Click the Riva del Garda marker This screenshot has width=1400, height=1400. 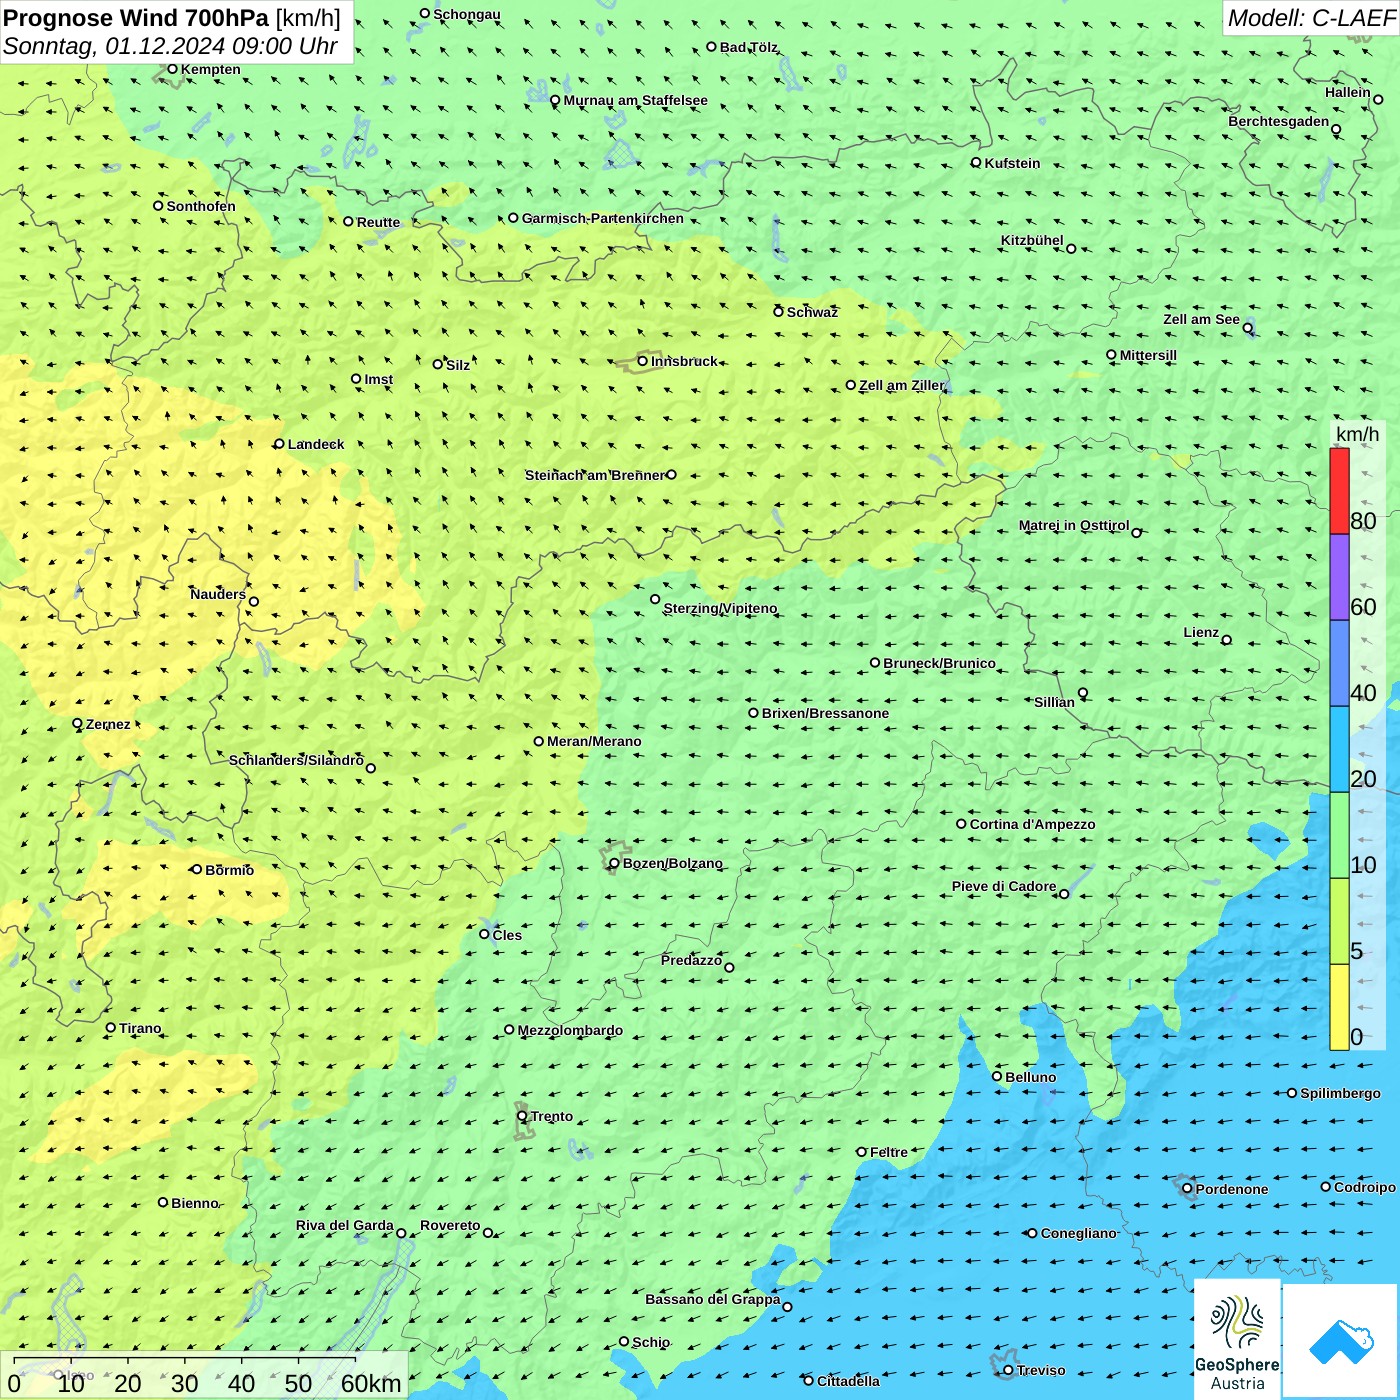tap(401, 1233)
